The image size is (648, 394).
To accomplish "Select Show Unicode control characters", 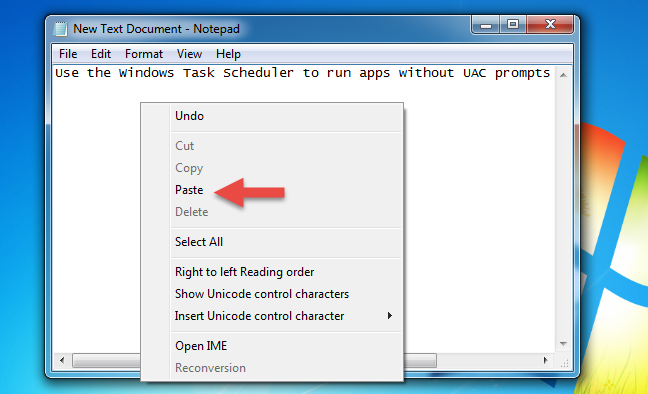I will (x=272, y=294).
